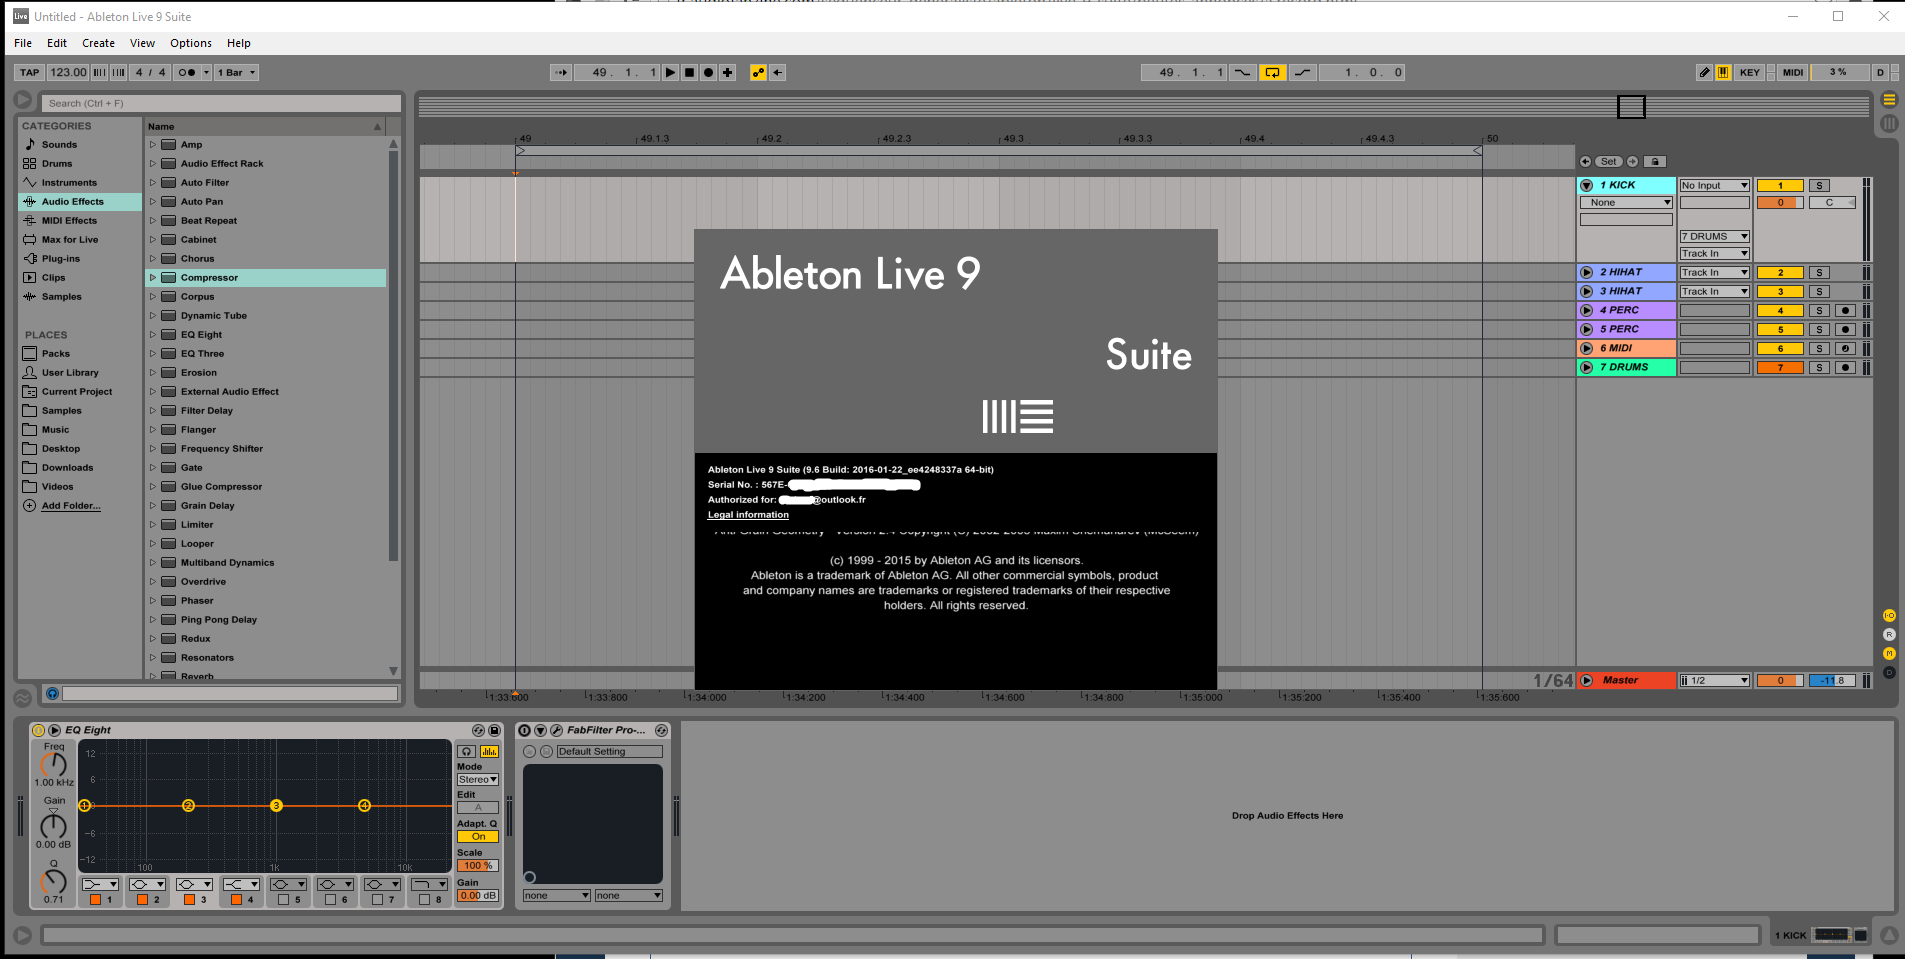Toggle Punch-In switch

pos(1242,72)
